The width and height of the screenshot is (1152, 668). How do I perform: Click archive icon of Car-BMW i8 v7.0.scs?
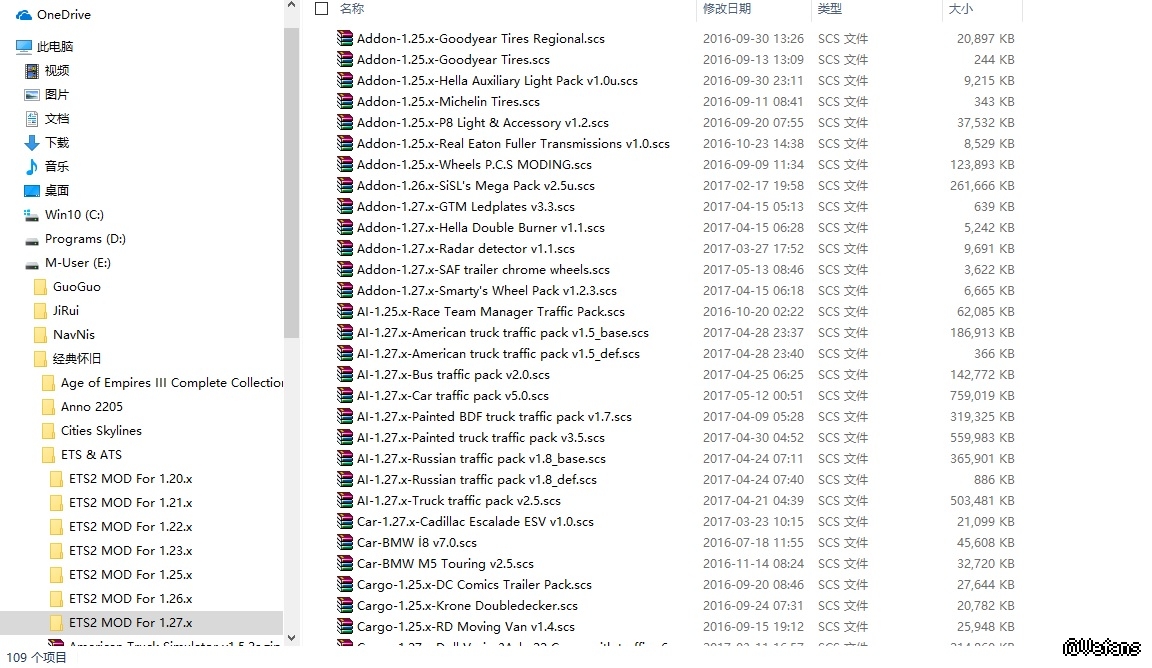pyautogui.click(x=345, y=542)
